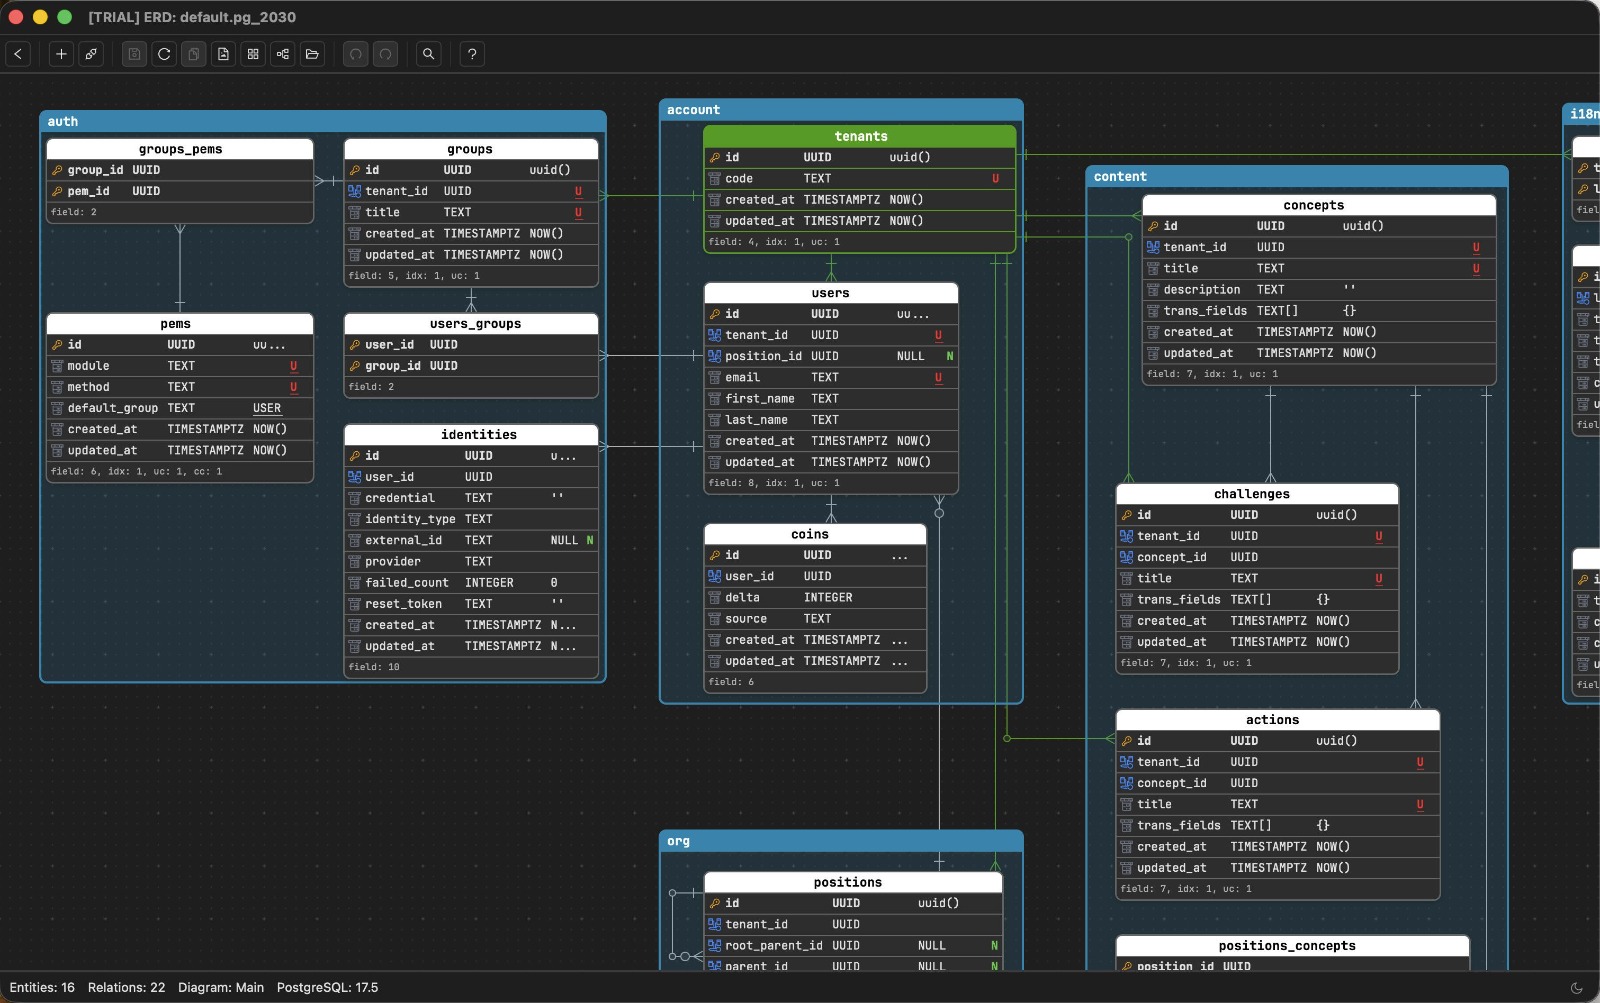Open search with magnifier icon
The width and height of the screenshot is (1600, 1003).
428,54
